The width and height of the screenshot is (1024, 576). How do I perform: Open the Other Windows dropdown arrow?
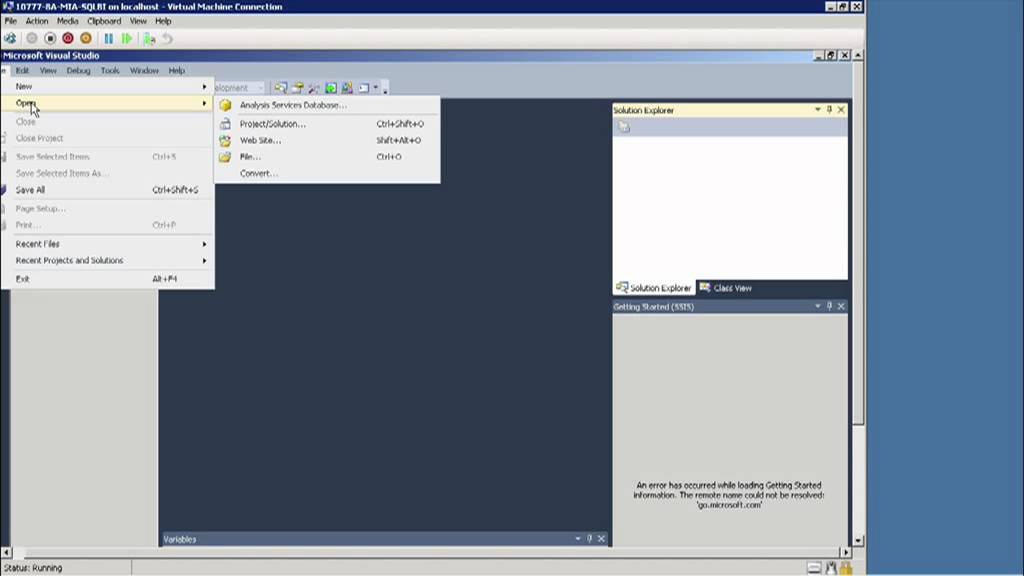tap(376, 88)
